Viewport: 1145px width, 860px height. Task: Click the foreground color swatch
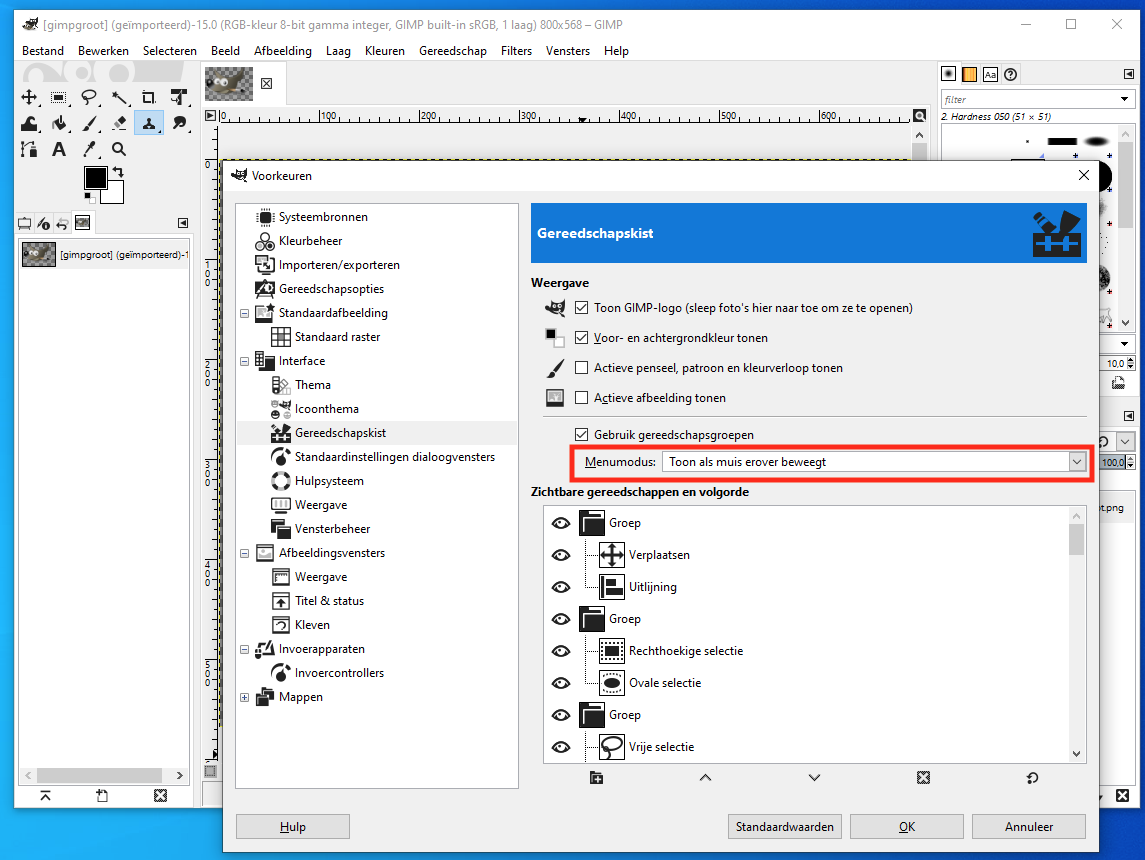pyautogui.click(x=95, y=178)
